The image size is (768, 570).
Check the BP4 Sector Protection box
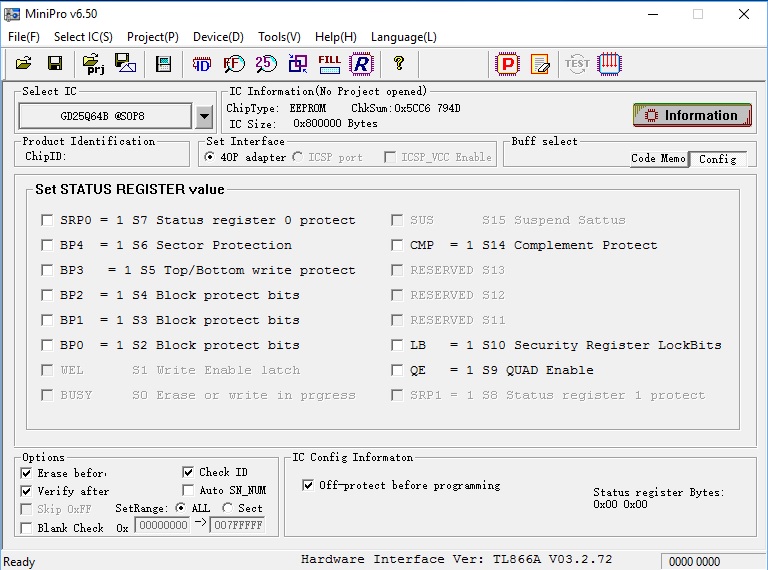click(47, 245)
